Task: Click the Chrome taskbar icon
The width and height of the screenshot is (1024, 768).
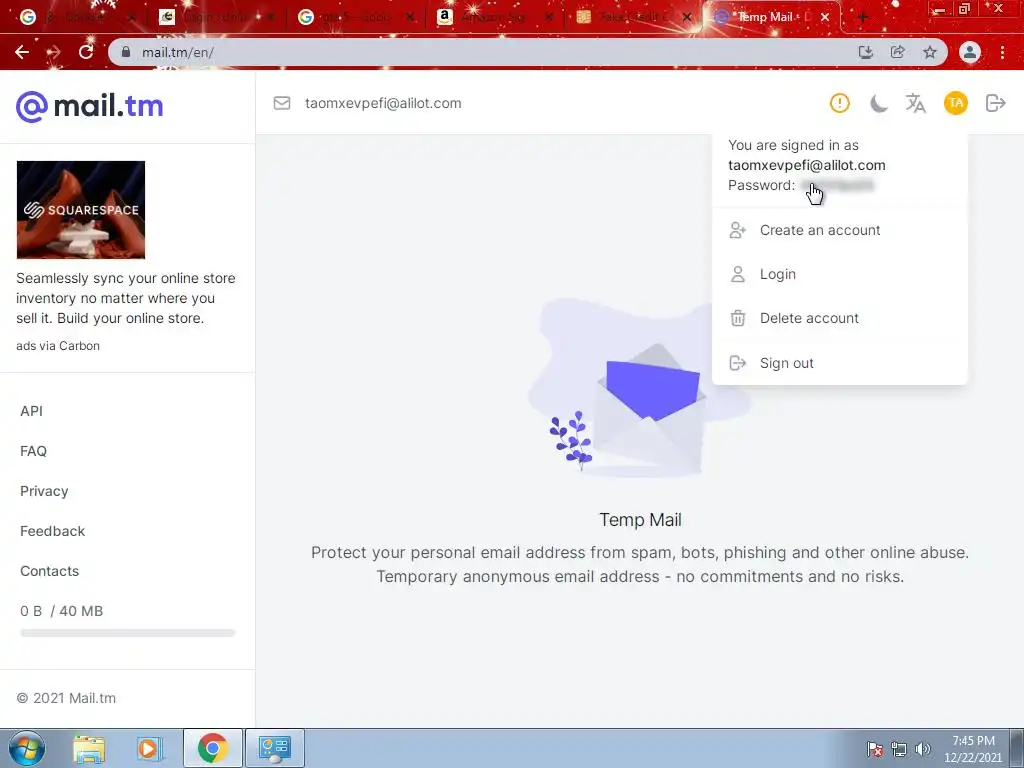Action: (212, 748)
